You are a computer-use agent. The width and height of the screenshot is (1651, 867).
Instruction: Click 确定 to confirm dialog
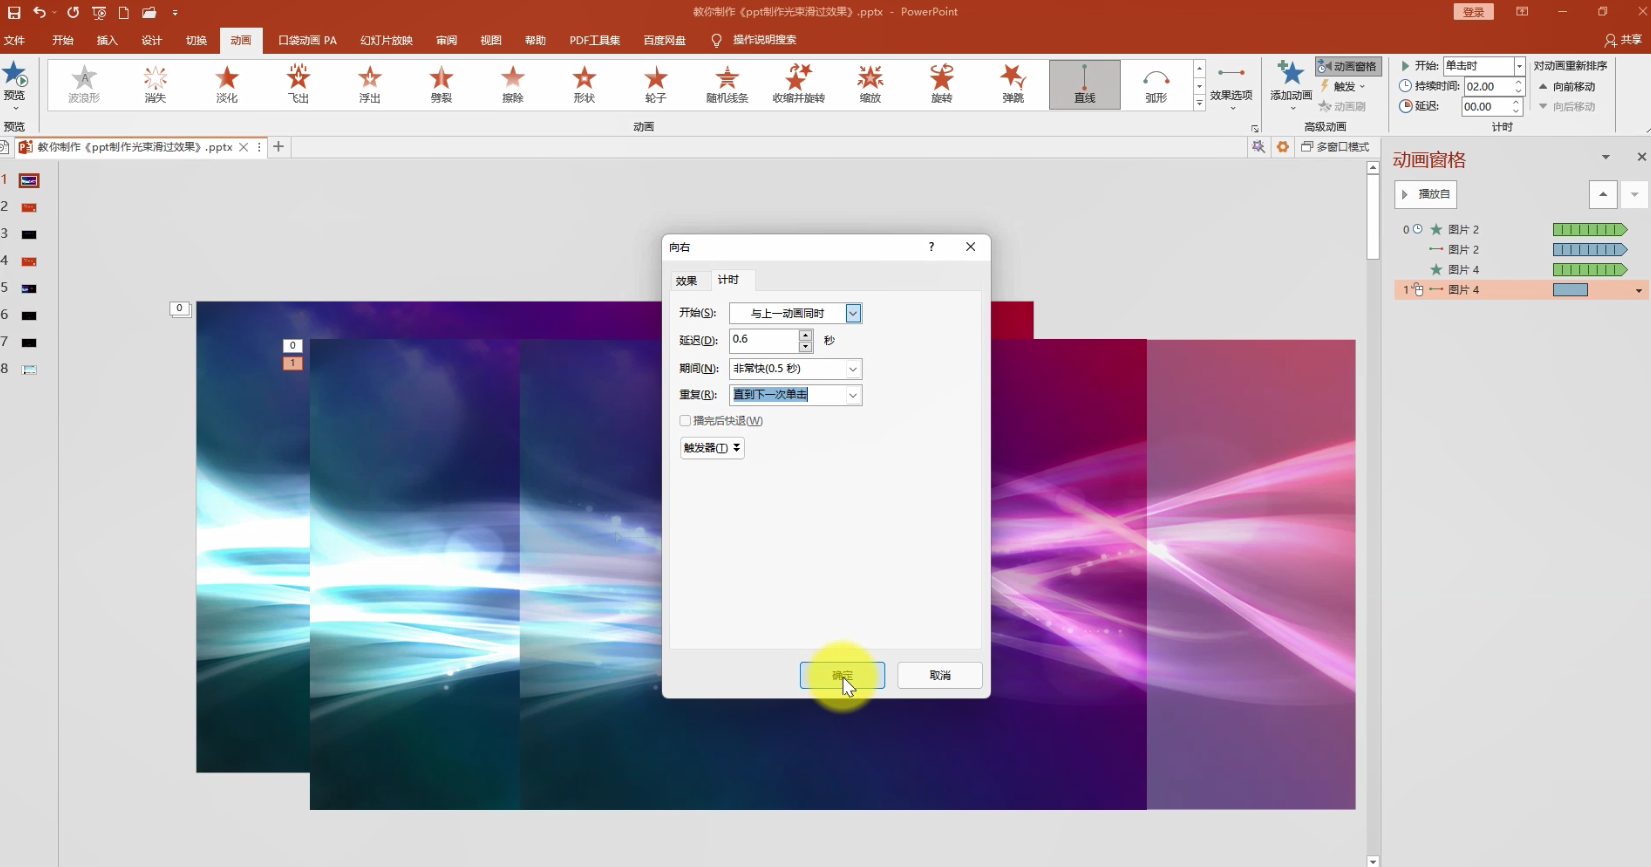coord(842,675)
